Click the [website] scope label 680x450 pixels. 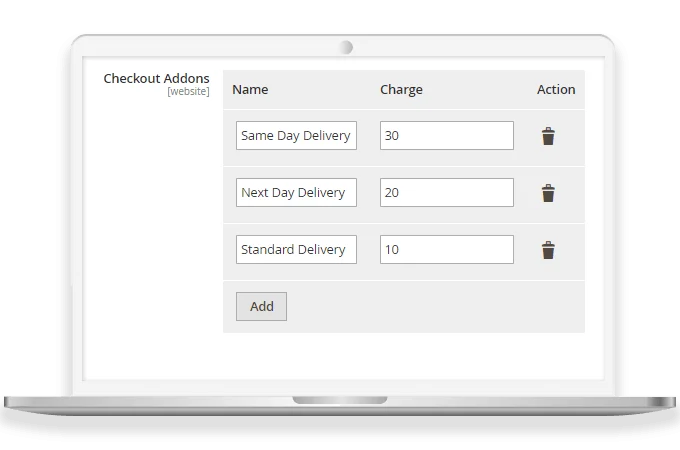tap(188, 92)
